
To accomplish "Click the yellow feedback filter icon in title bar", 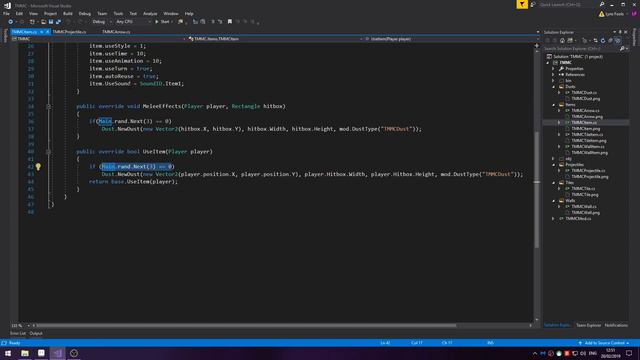I will coord(522,4).
